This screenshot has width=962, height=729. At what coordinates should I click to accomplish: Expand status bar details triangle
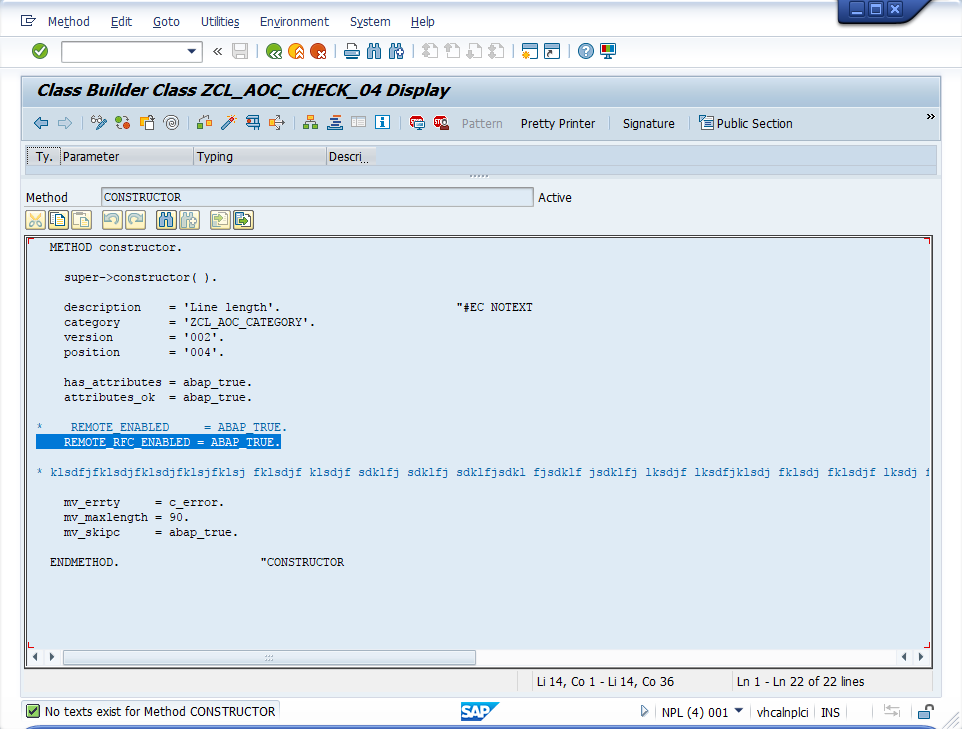644,711
